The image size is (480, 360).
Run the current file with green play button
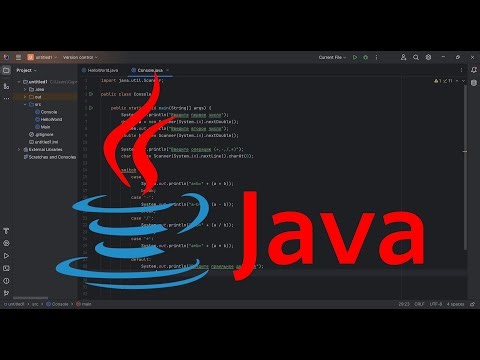coord(355,57)
